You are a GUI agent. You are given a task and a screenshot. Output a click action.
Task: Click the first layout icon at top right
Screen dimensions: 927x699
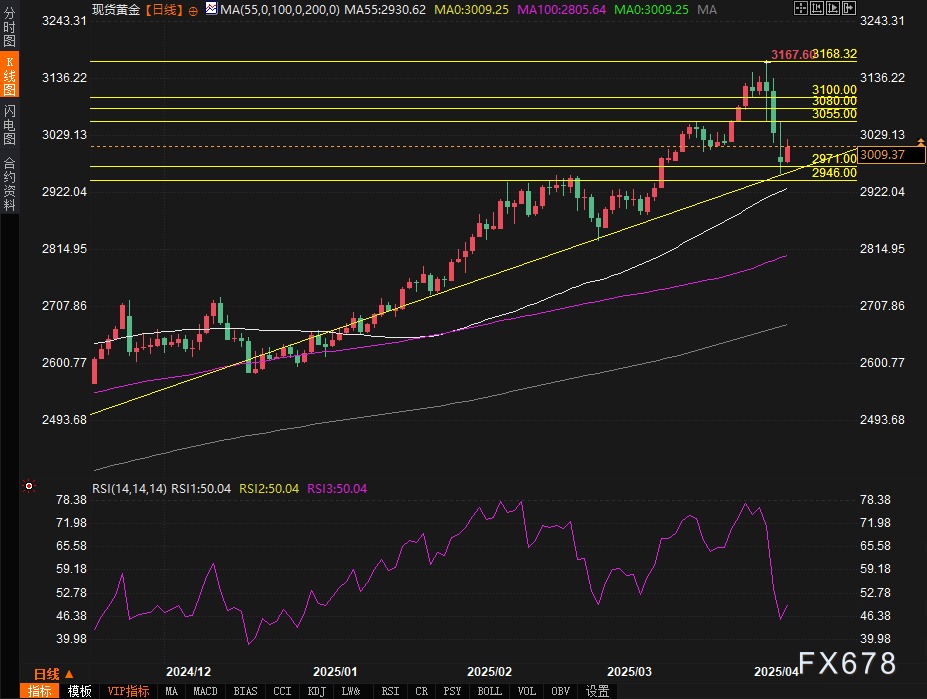(801, 9)
